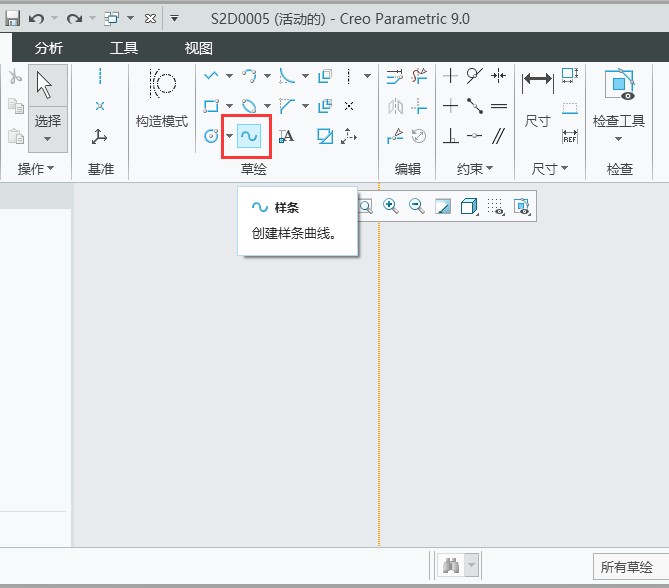Expand the Circle tool dropdown arrow
The image size is (669, 588).
(x=230, y=136)
